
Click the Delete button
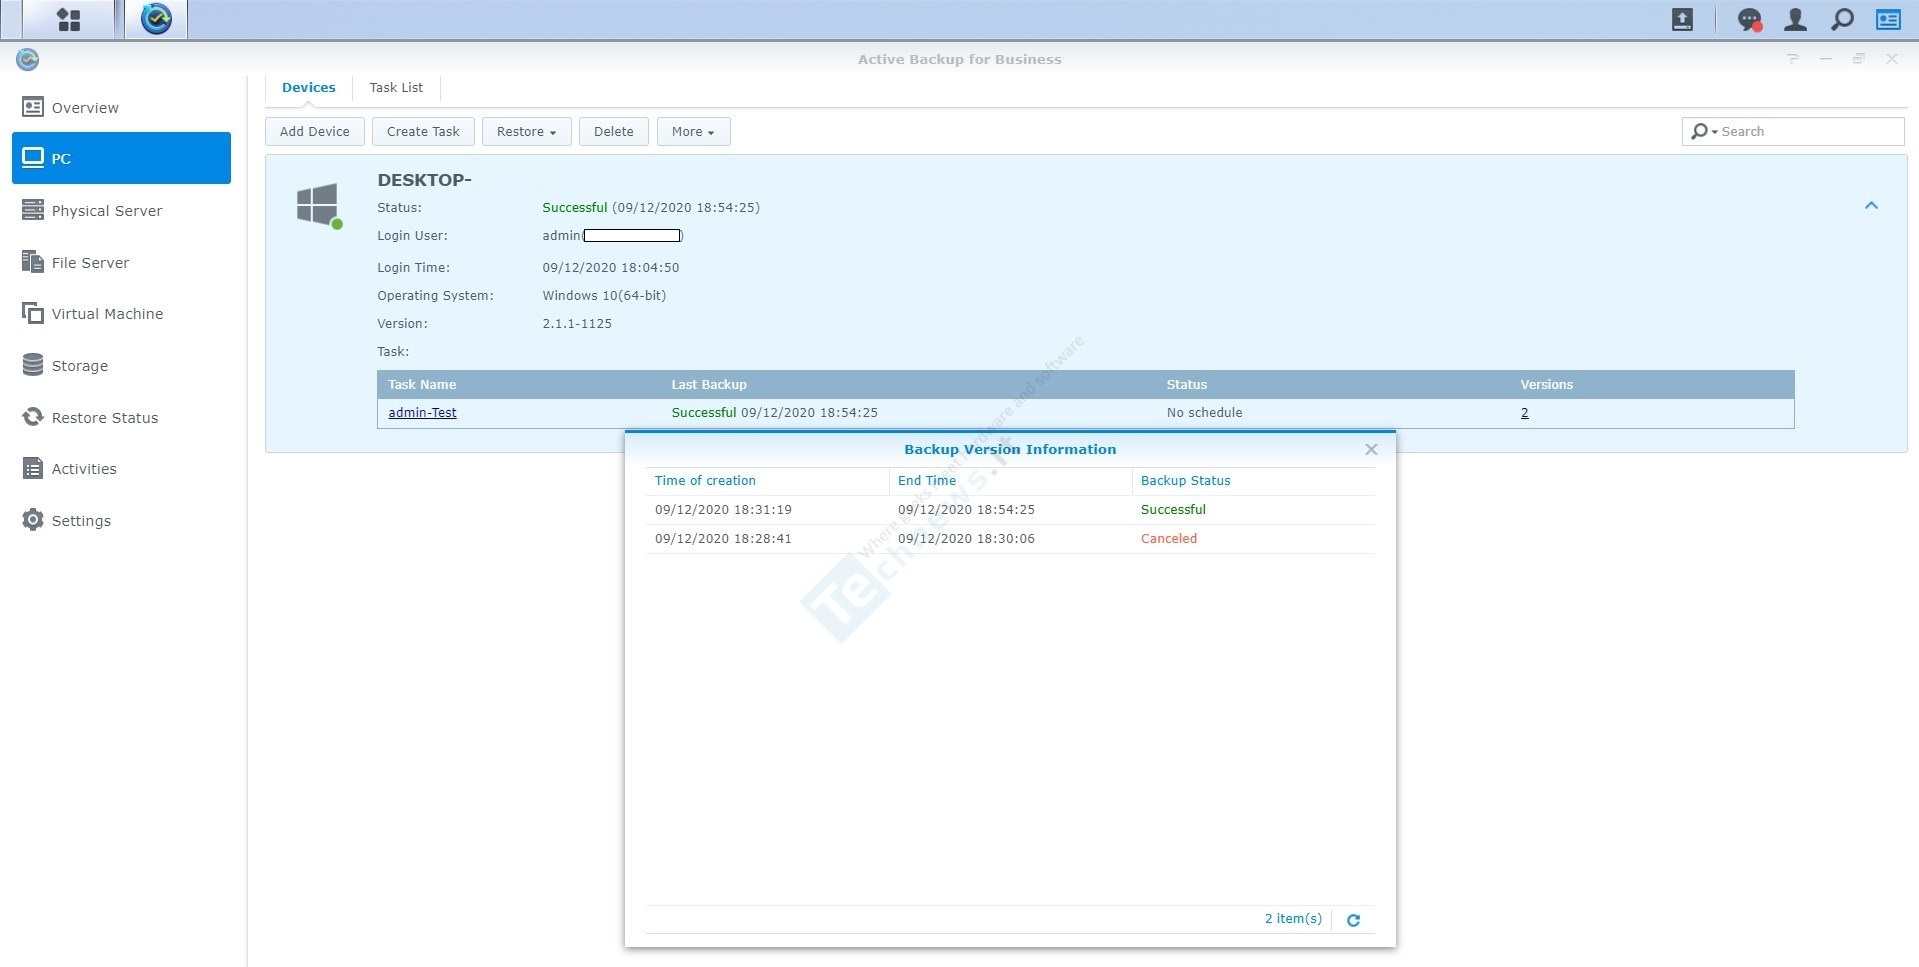(613, 131)
